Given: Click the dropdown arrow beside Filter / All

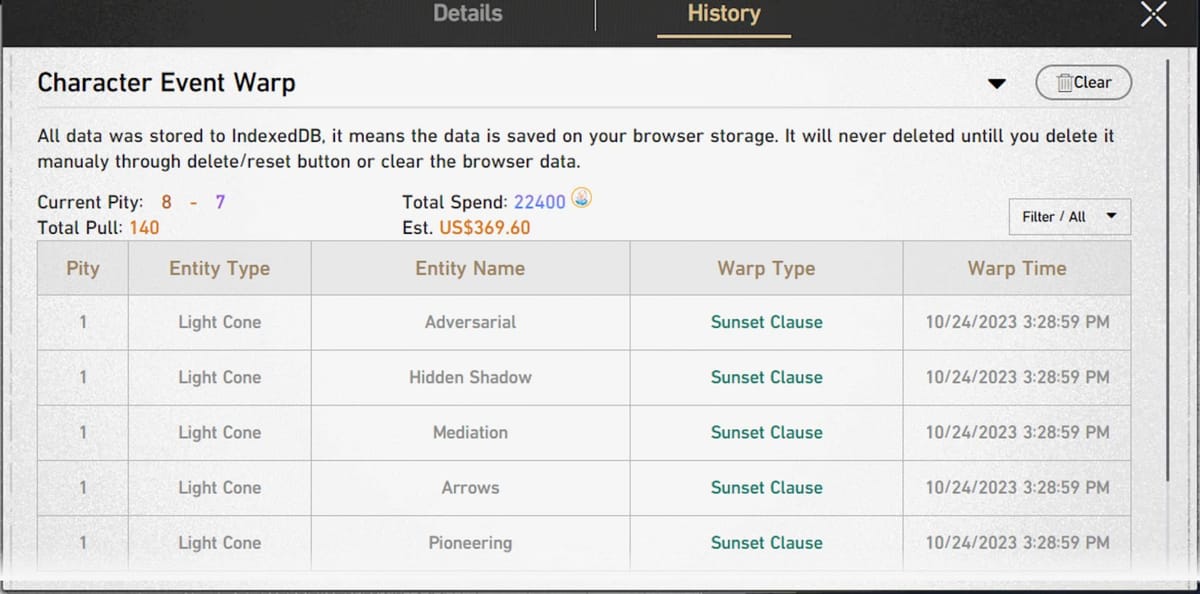Looking at the screenshot, I should pyautogui.click(x=1111, y=215).
